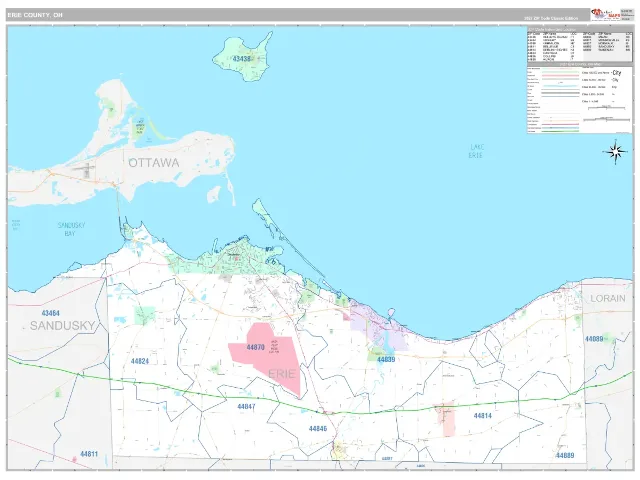640x480 pixels.
Task: Click the compass rose icon
Action: 616,152
